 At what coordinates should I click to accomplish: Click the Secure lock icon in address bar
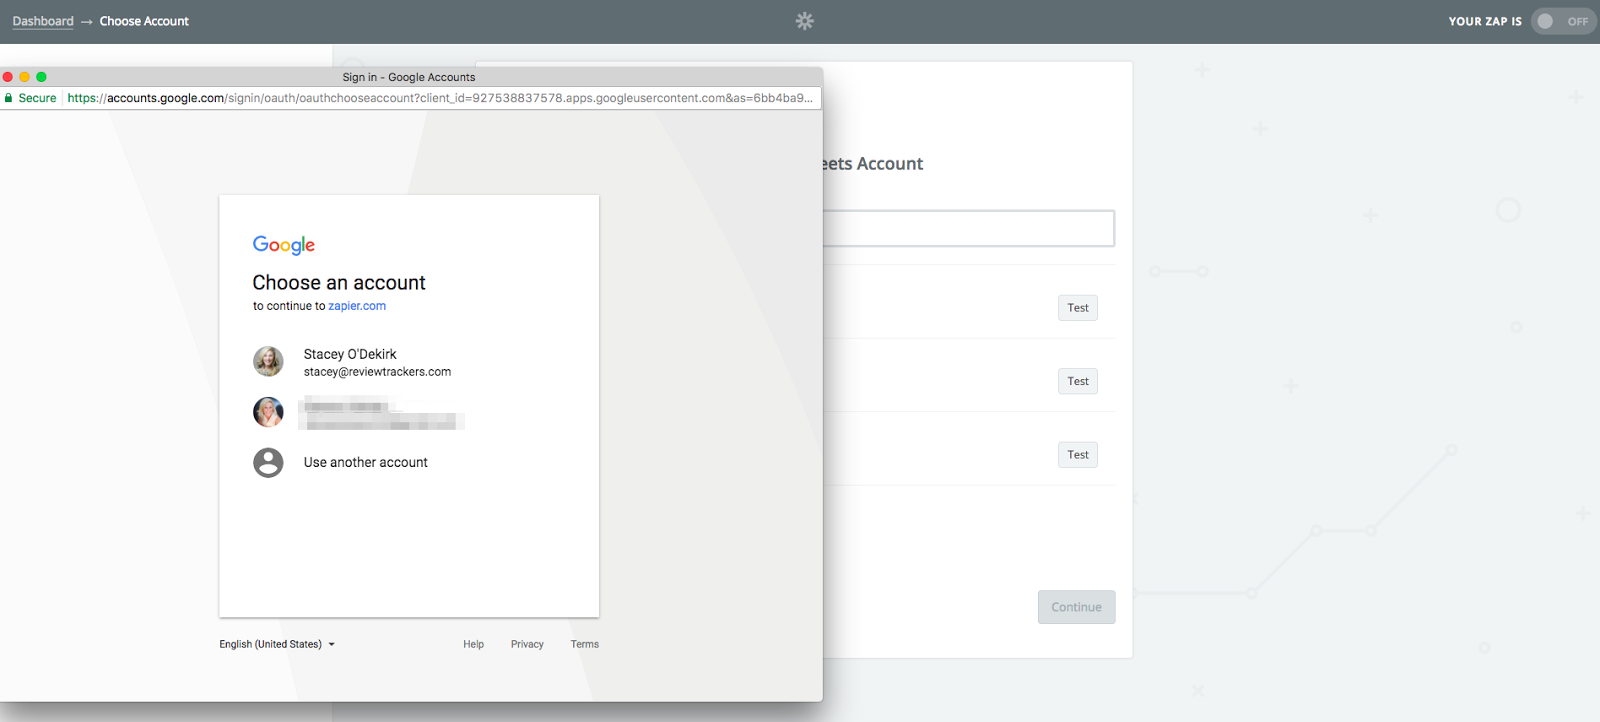coord(9,98)
